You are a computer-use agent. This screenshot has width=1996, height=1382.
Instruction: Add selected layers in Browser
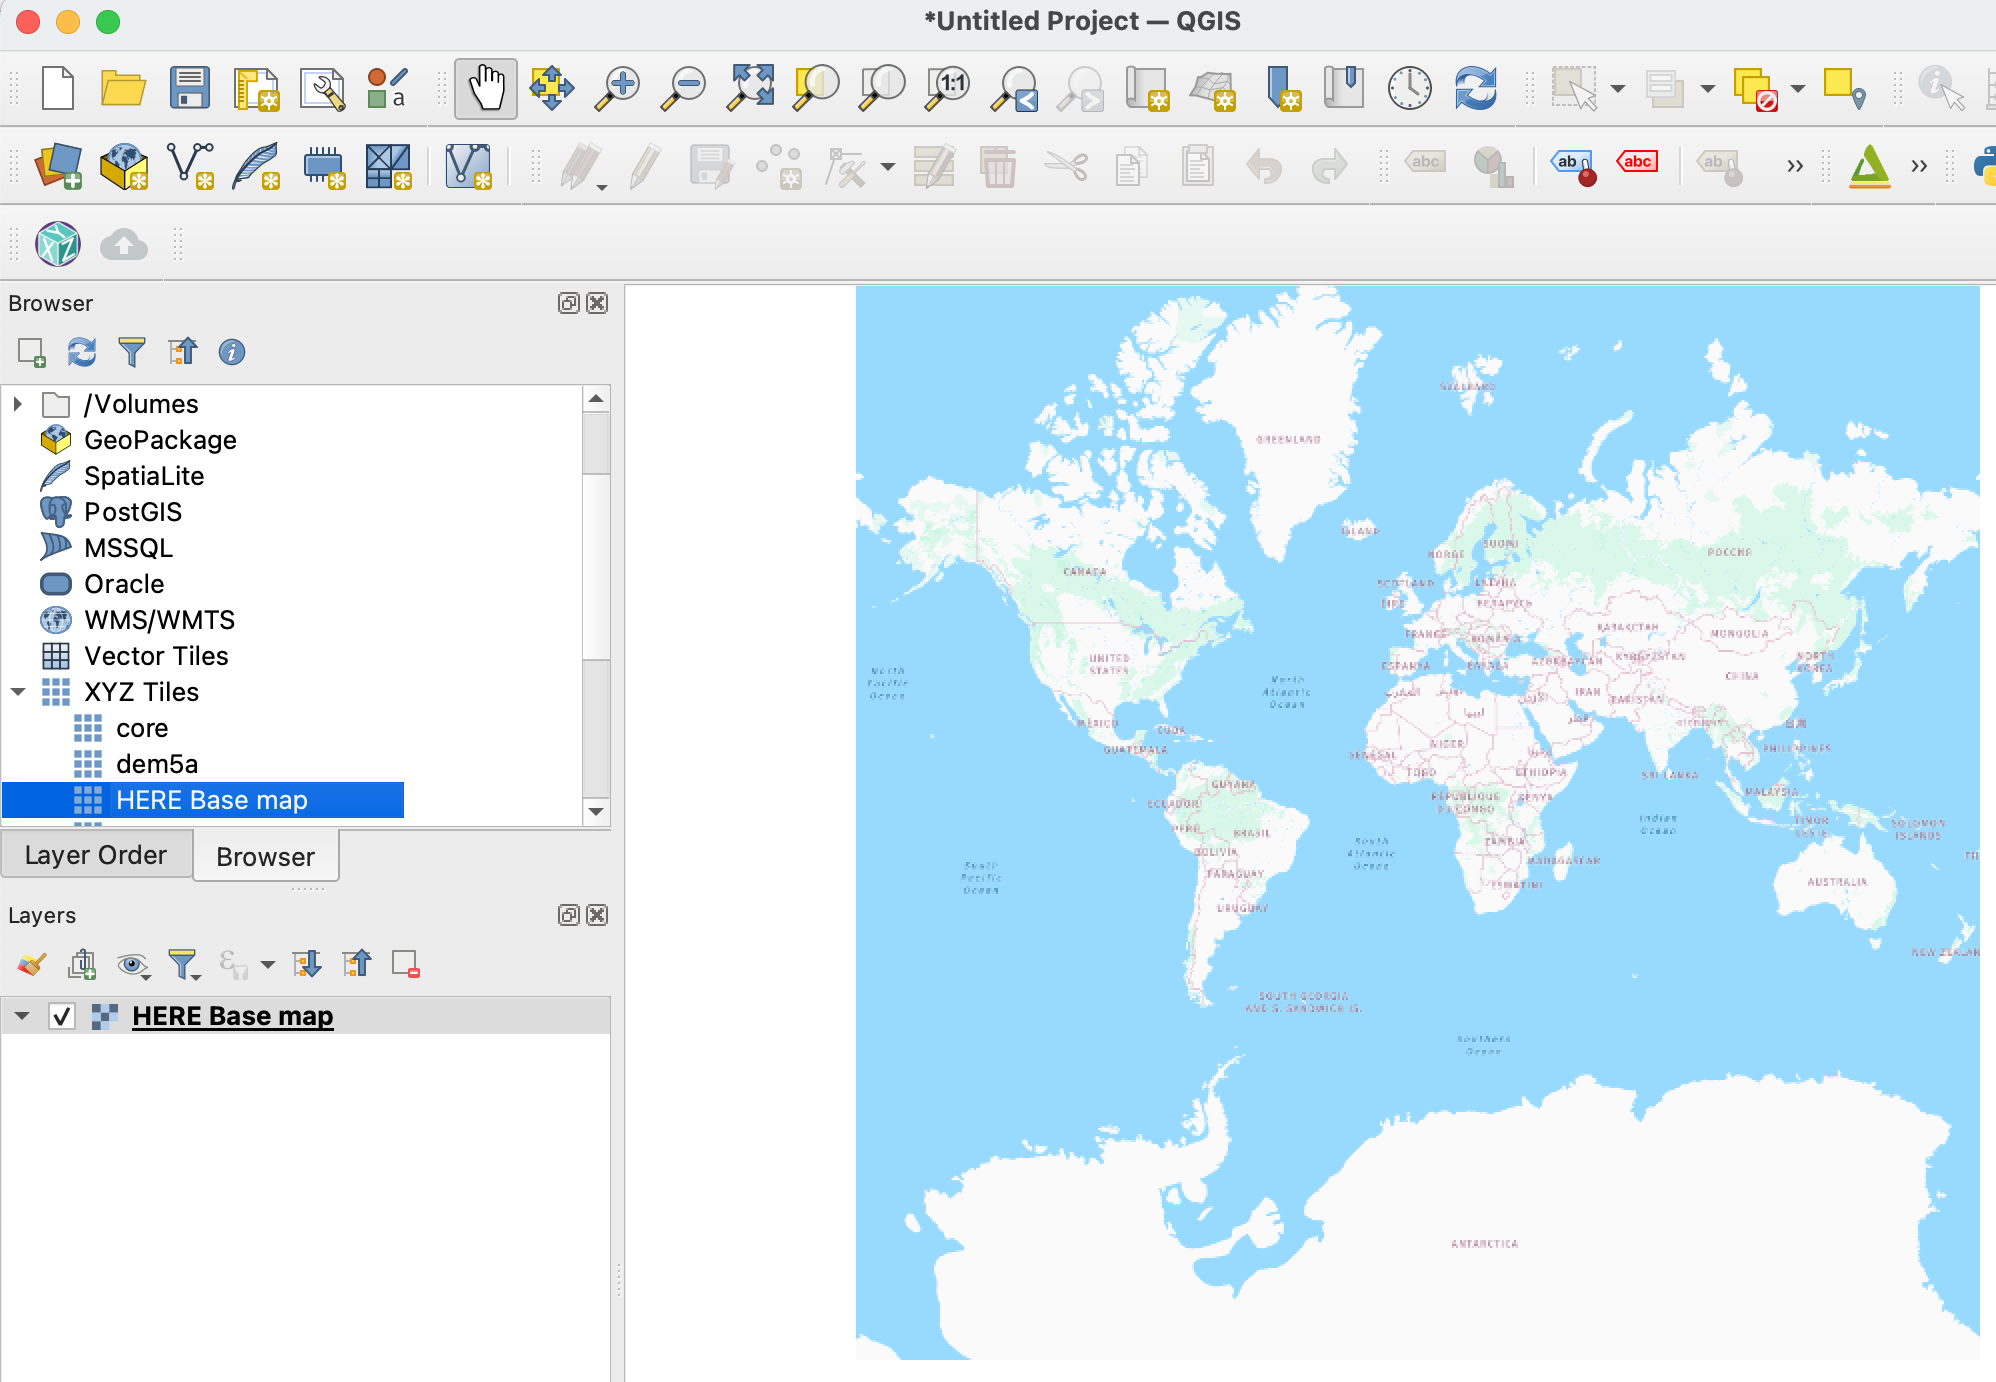(x=32, y=352)
